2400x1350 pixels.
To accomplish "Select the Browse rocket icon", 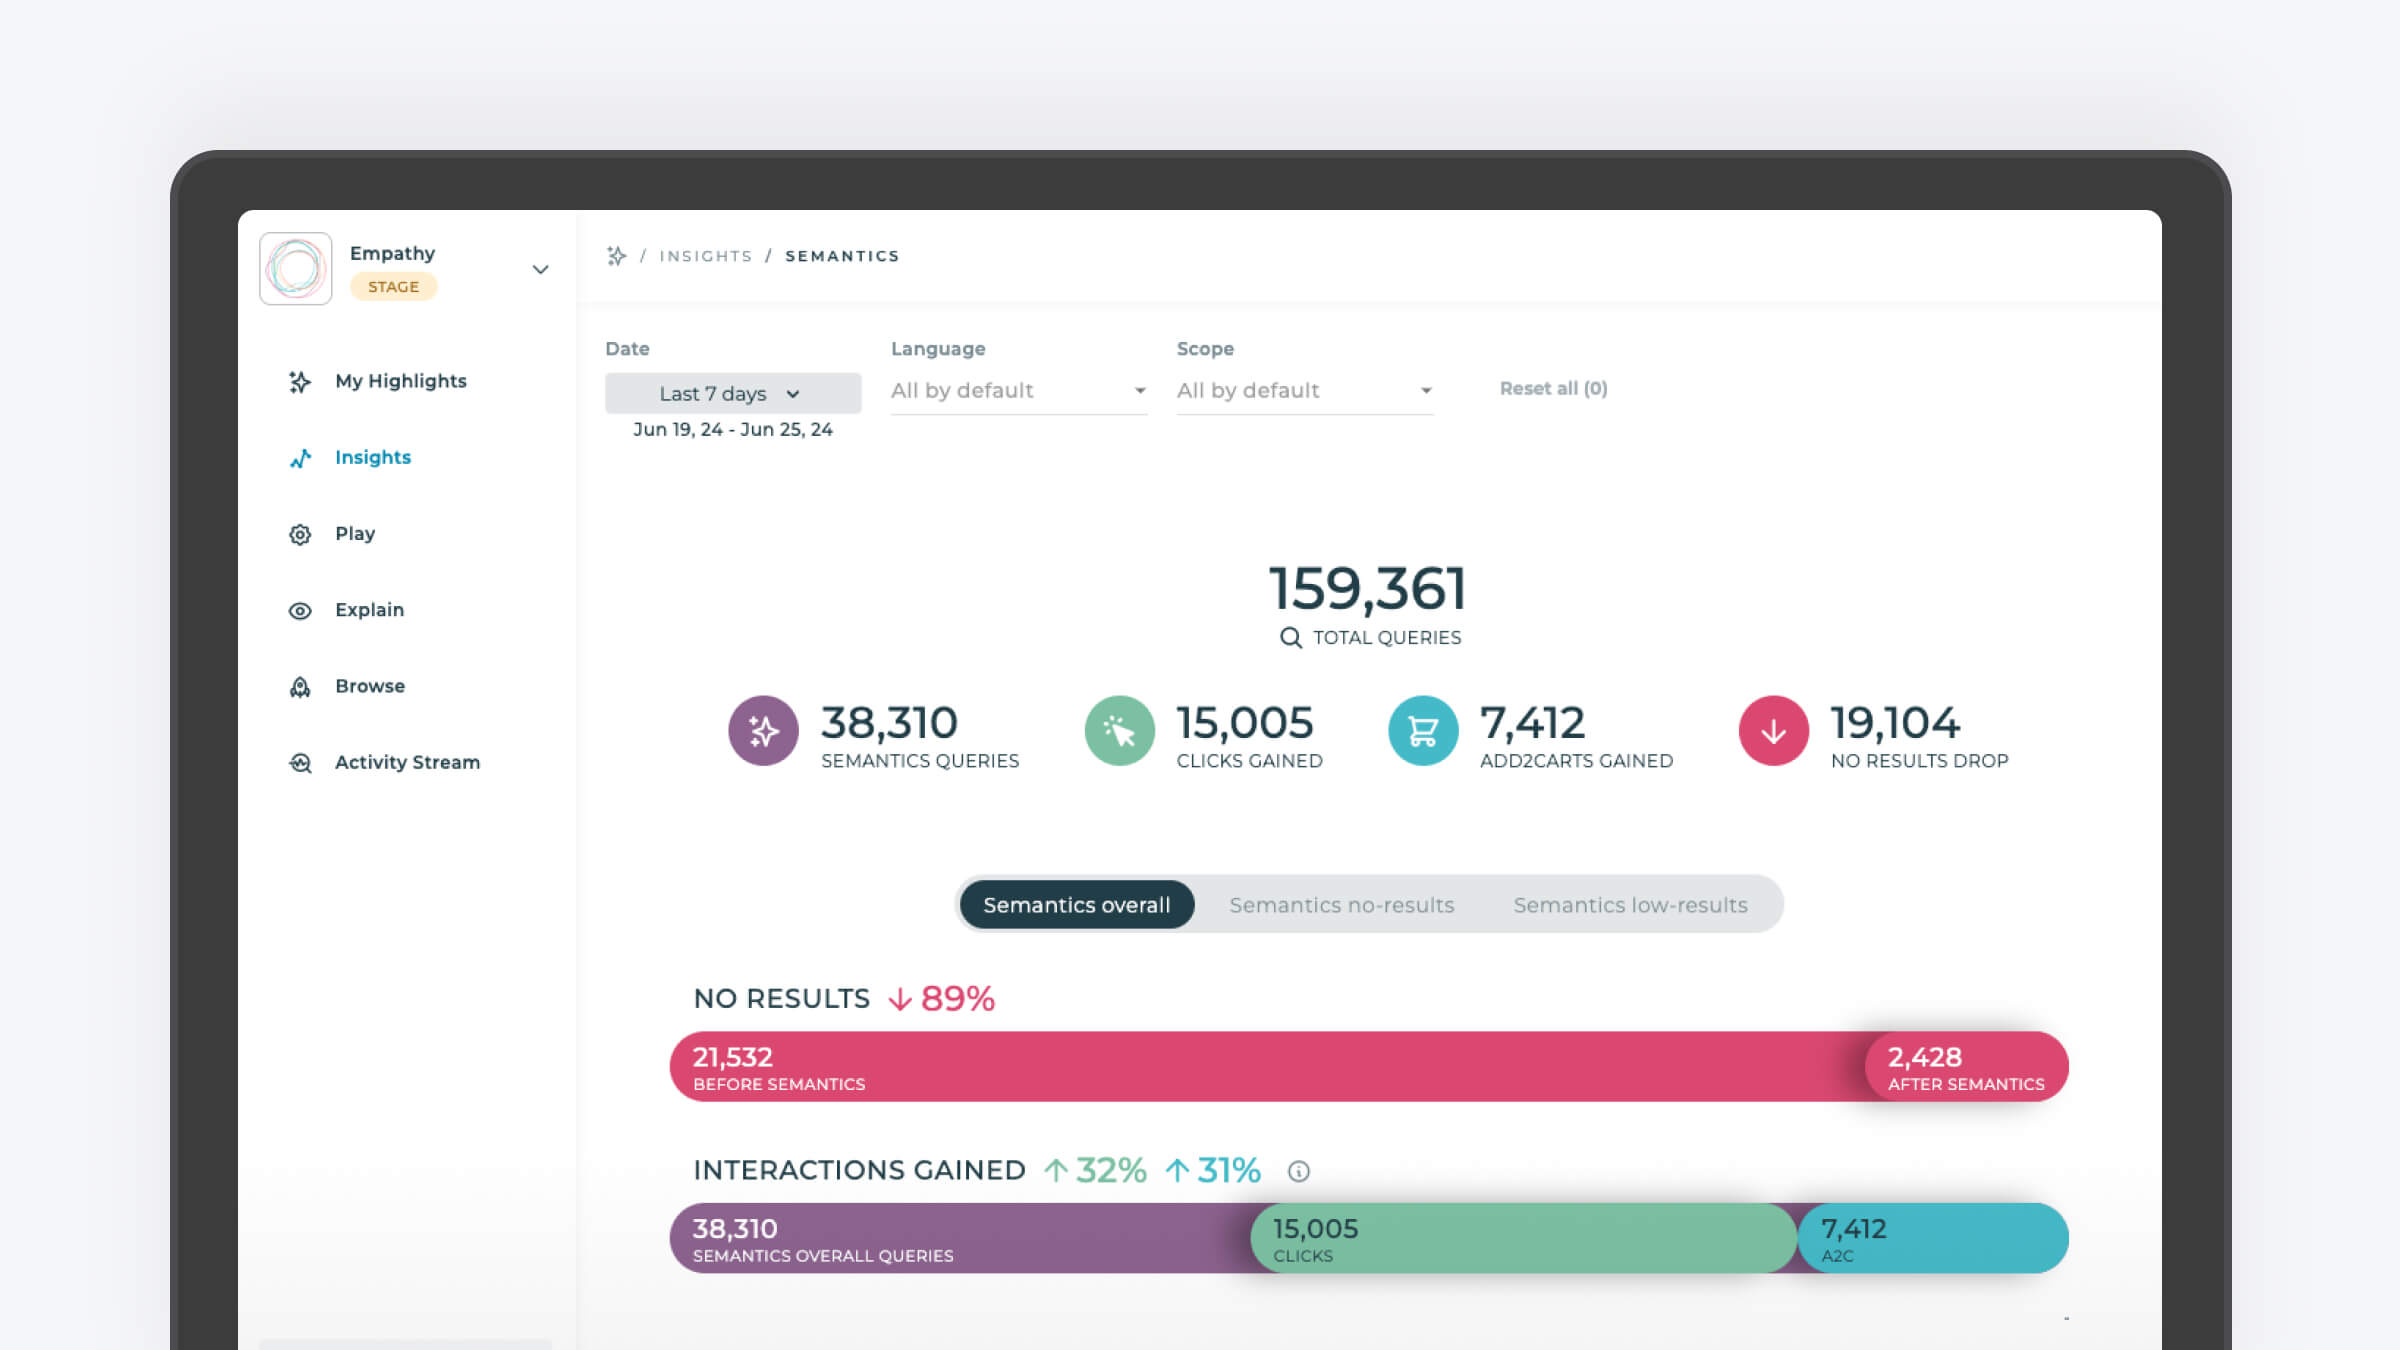I will 300,686.
